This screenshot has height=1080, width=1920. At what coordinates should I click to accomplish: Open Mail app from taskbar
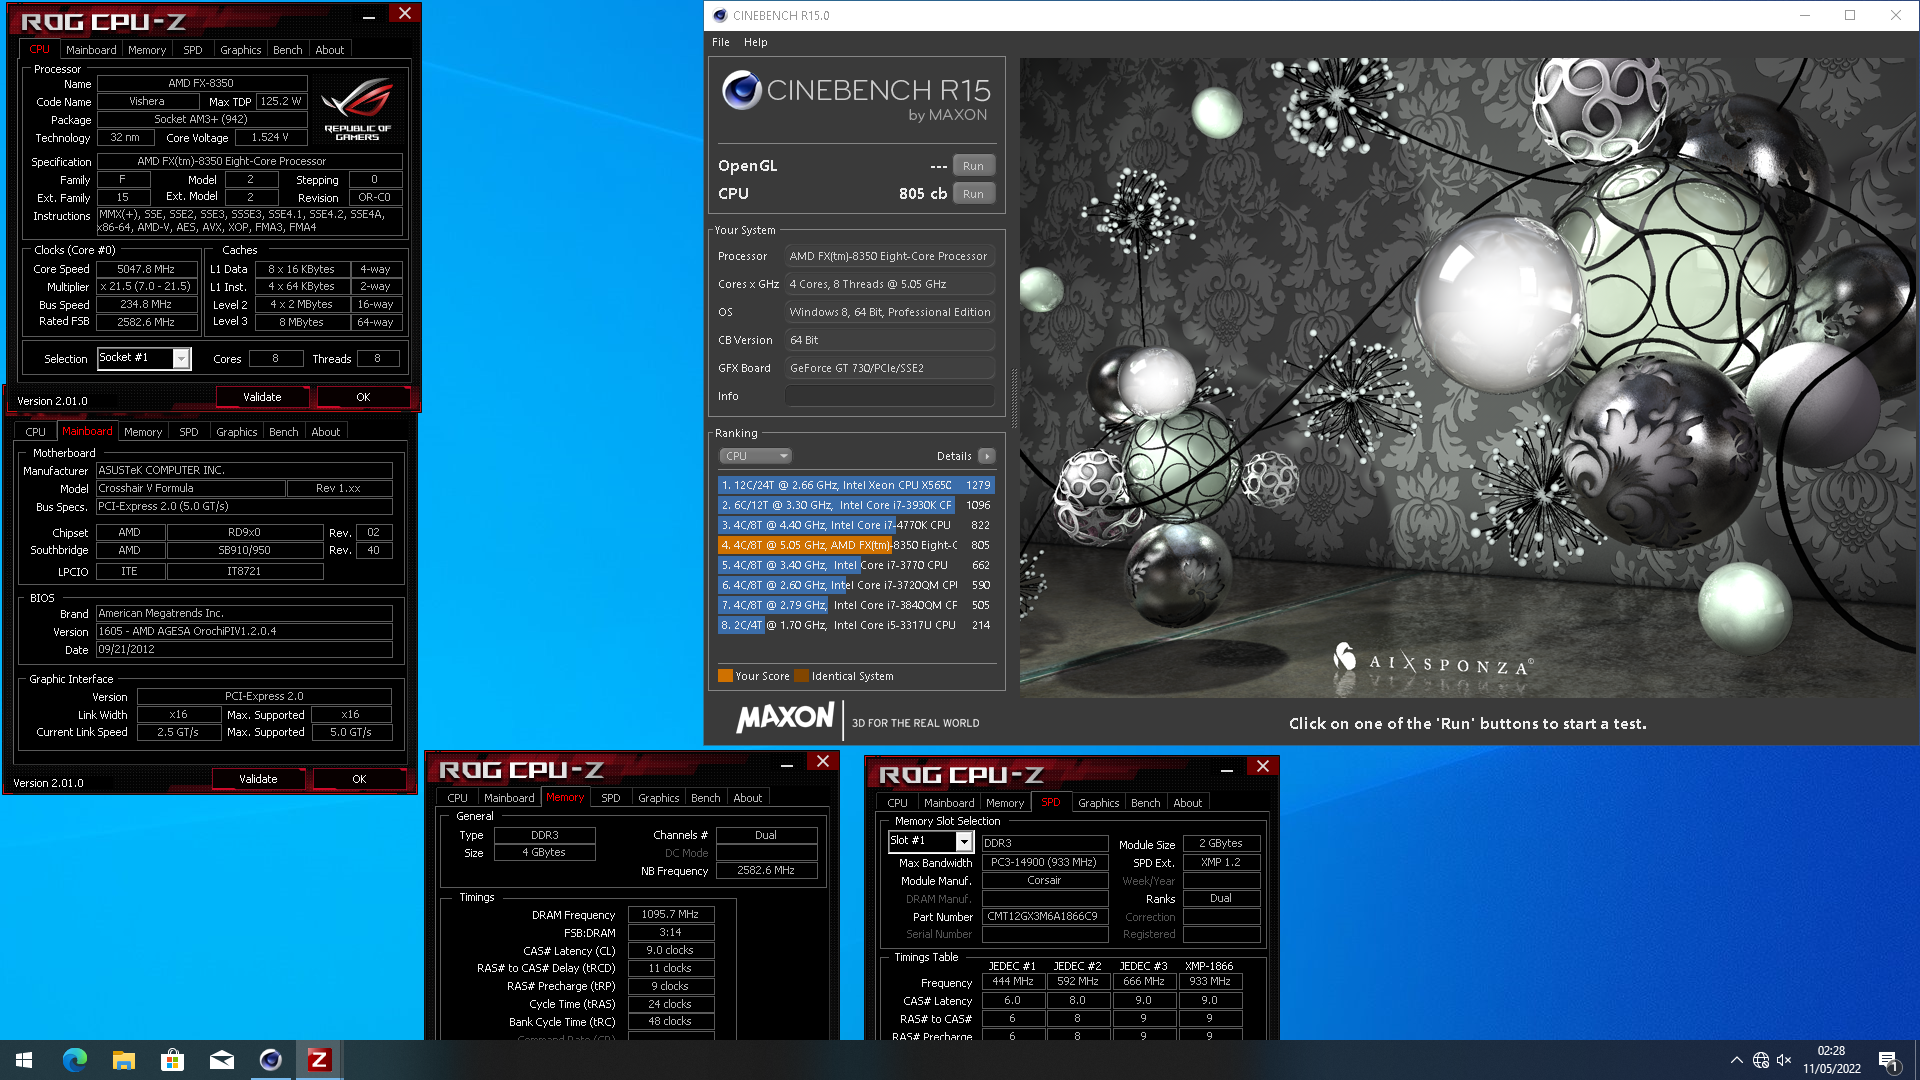click(222, 1060)
